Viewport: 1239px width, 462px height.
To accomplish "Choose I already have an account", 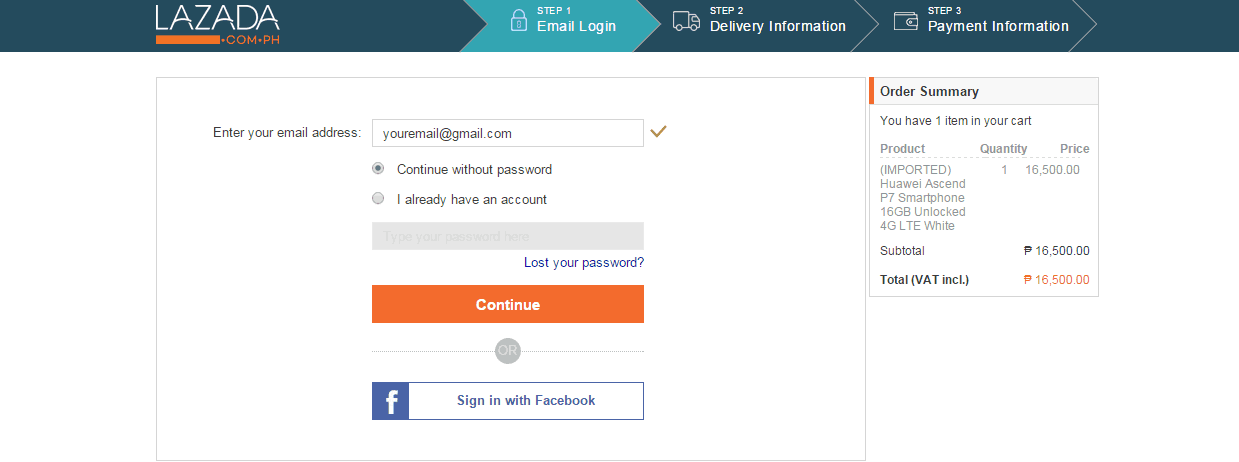I will 378,198.
